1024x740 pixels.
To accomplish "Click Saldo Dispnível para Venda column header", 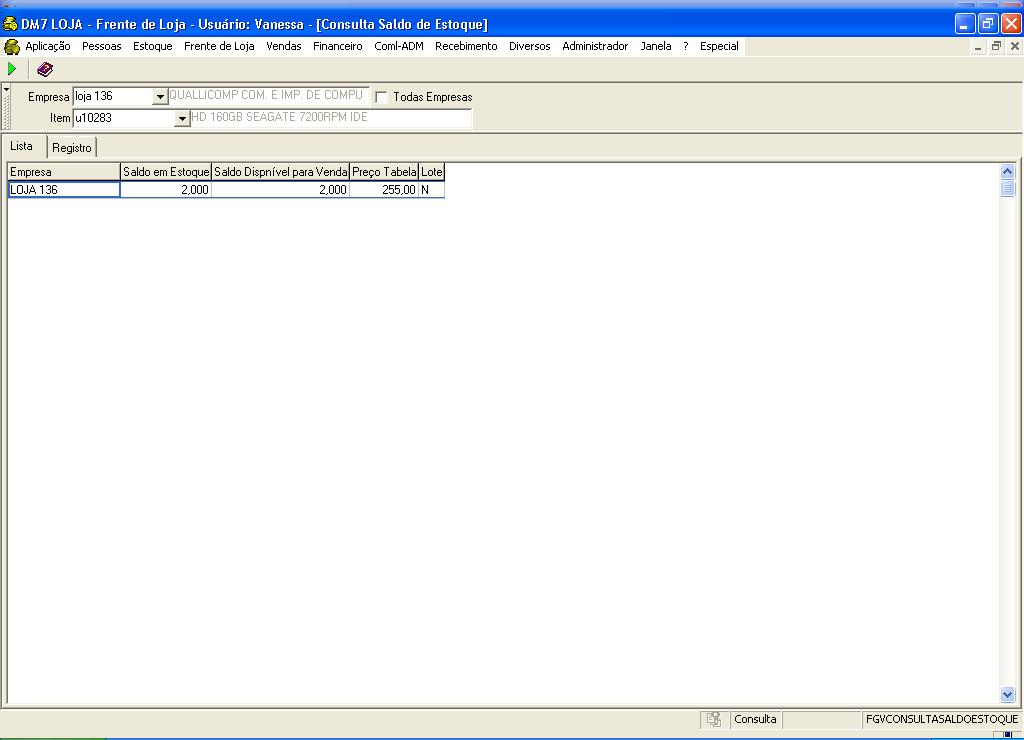I will click(281, 172).
